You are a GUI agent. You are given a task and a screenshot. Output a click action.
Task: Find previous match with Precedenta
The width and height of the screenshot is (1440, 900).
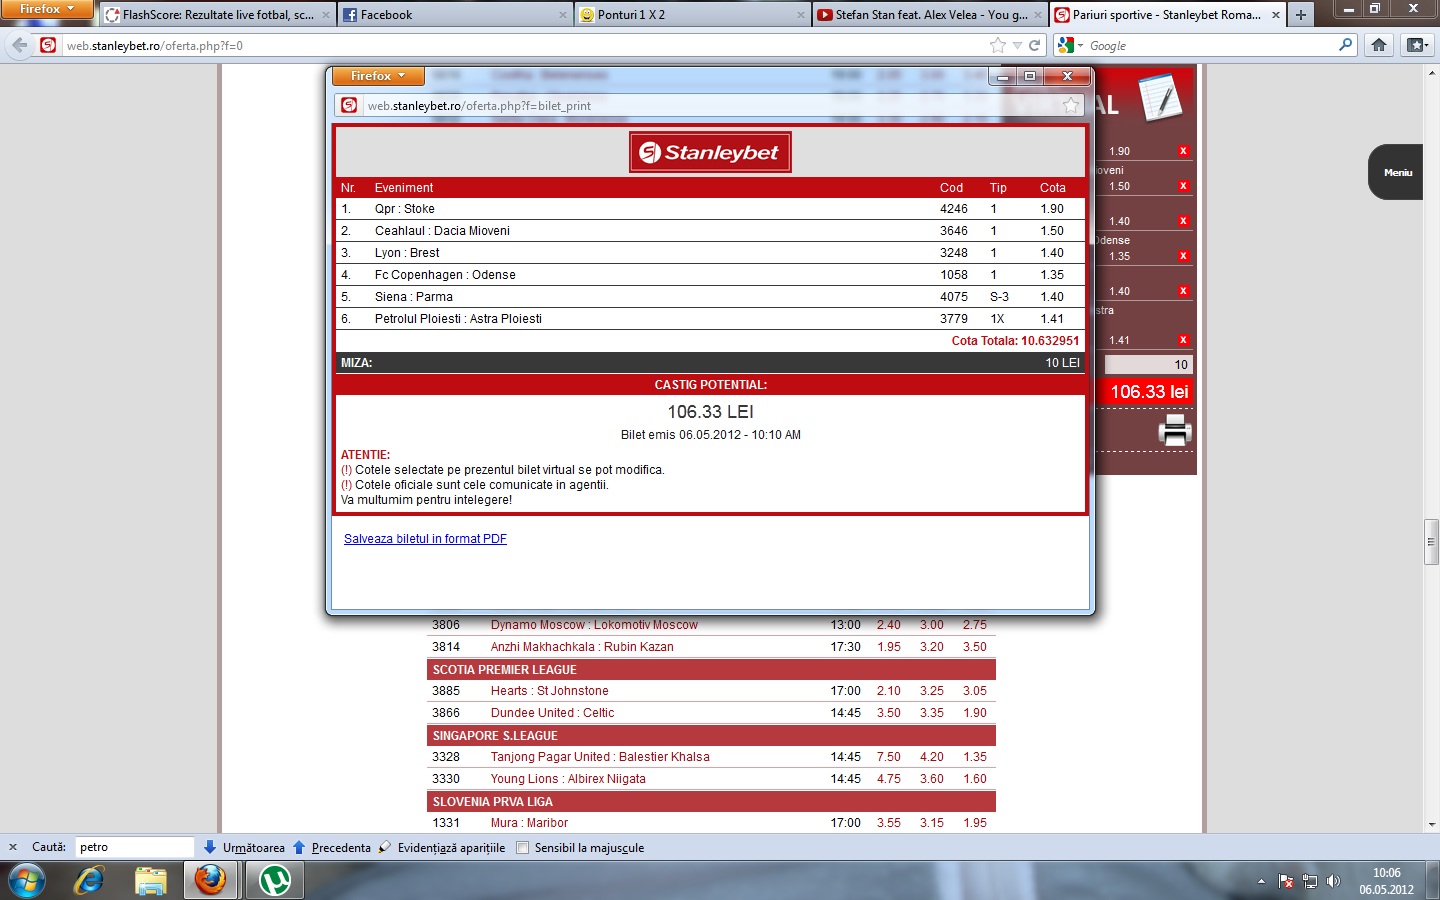331,847
